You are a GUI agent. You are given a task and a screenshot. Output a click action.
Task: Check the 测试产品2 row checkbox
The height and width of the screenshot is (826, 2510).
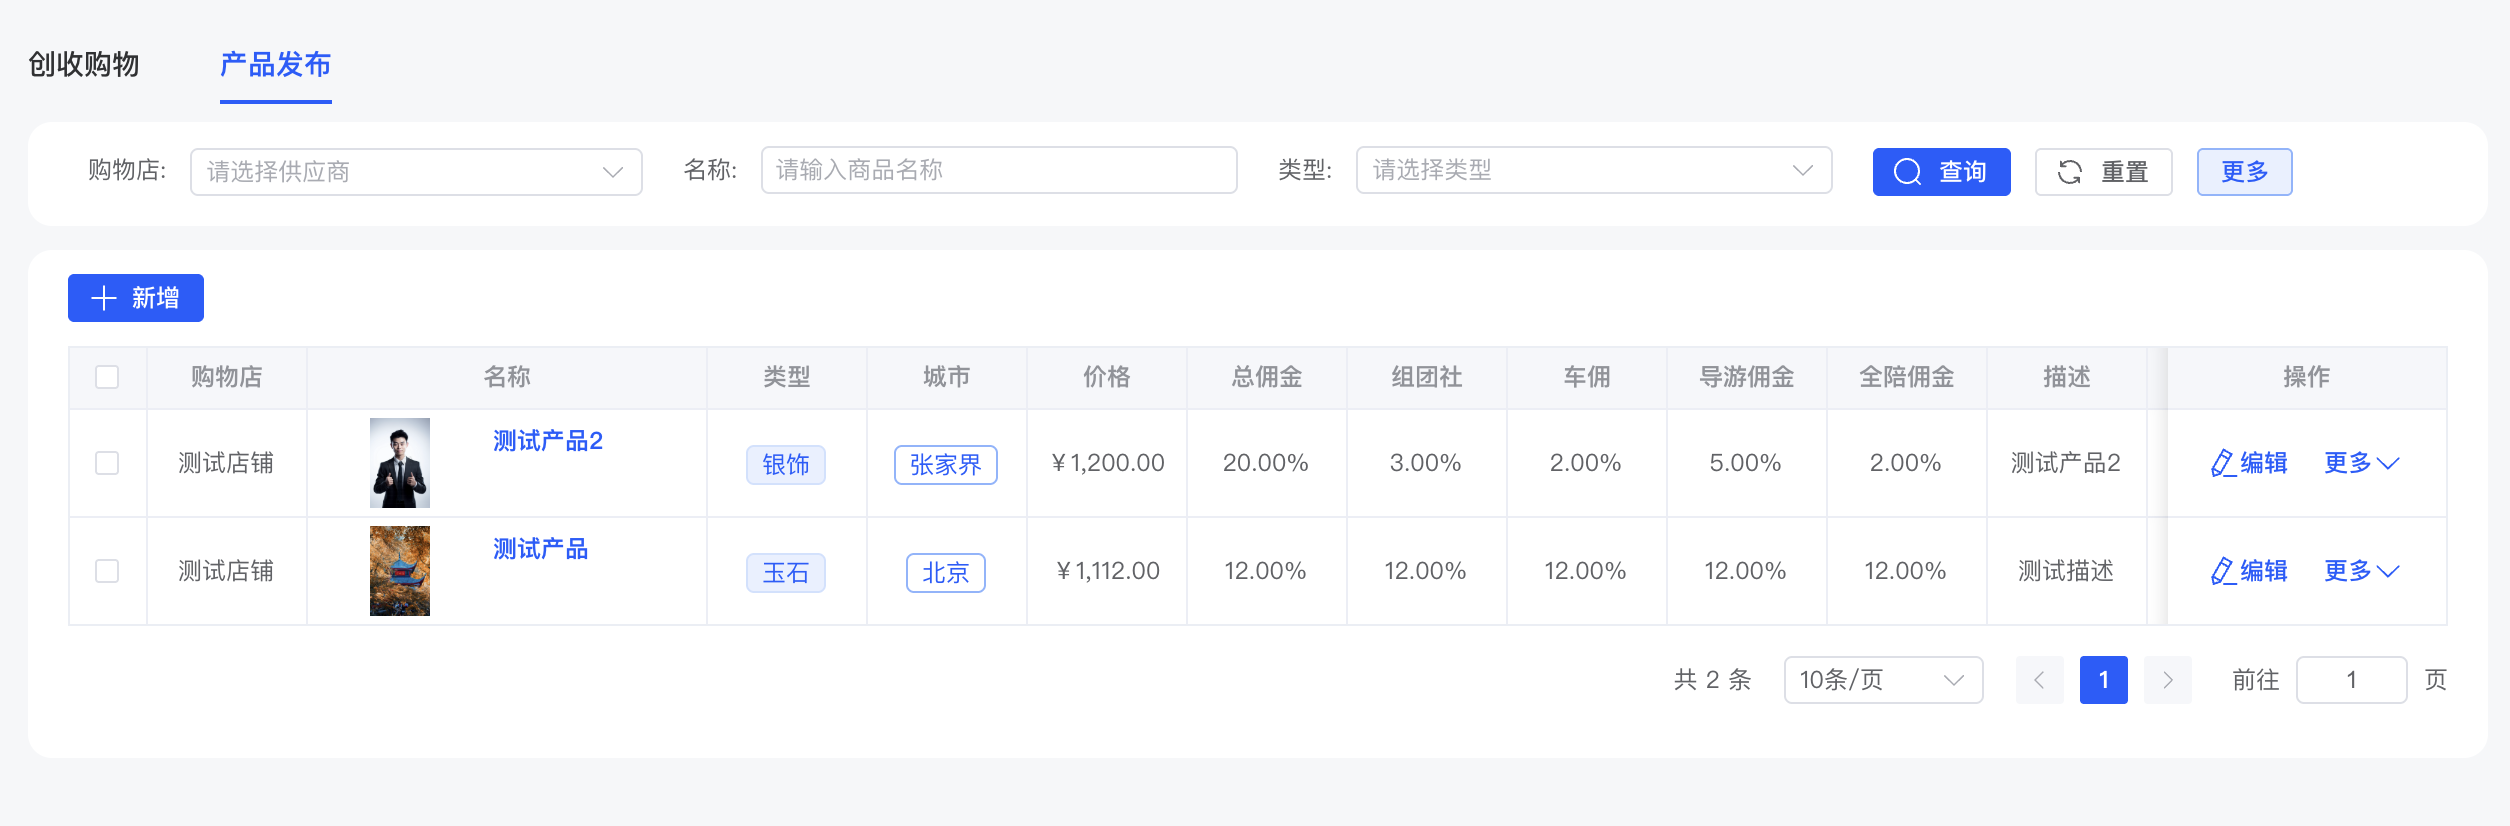107,463
